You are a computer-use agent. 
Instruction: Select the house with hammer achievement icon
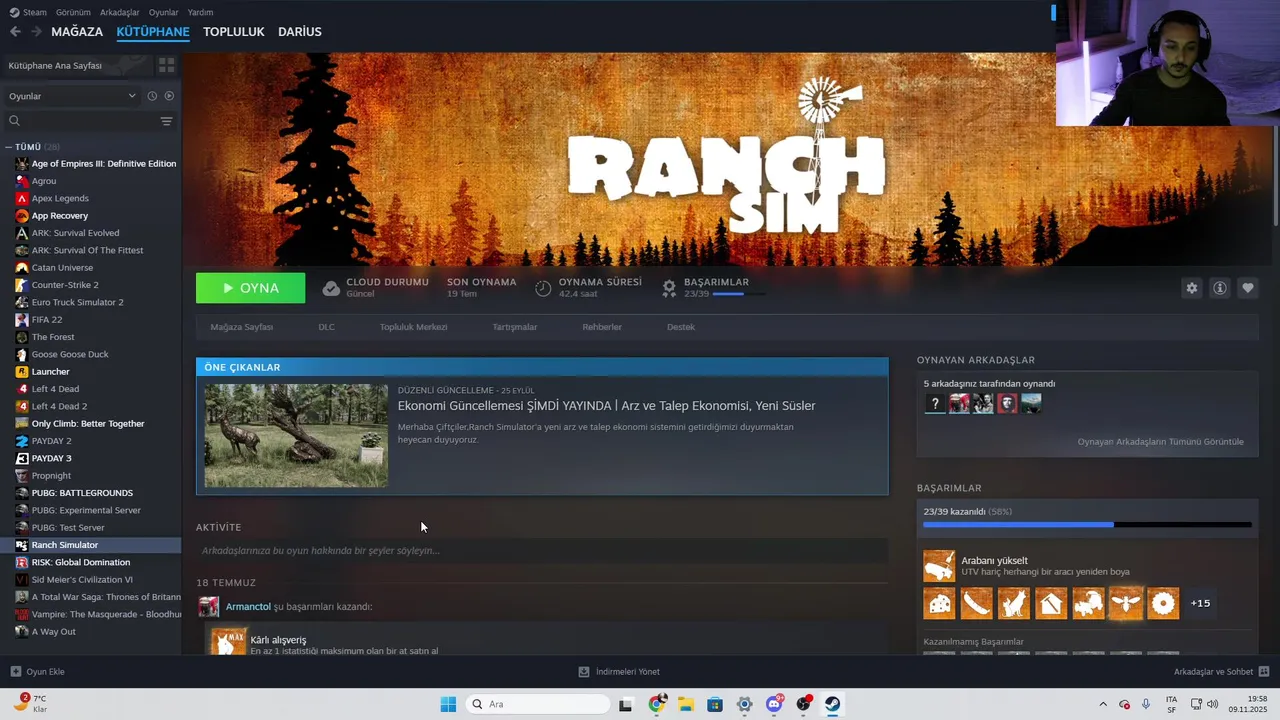point(1051,603)
